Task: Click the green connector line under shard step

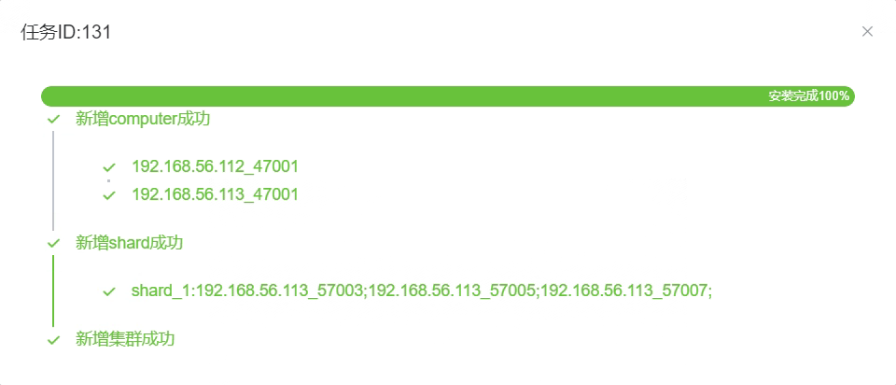Action: pos(53,291)
